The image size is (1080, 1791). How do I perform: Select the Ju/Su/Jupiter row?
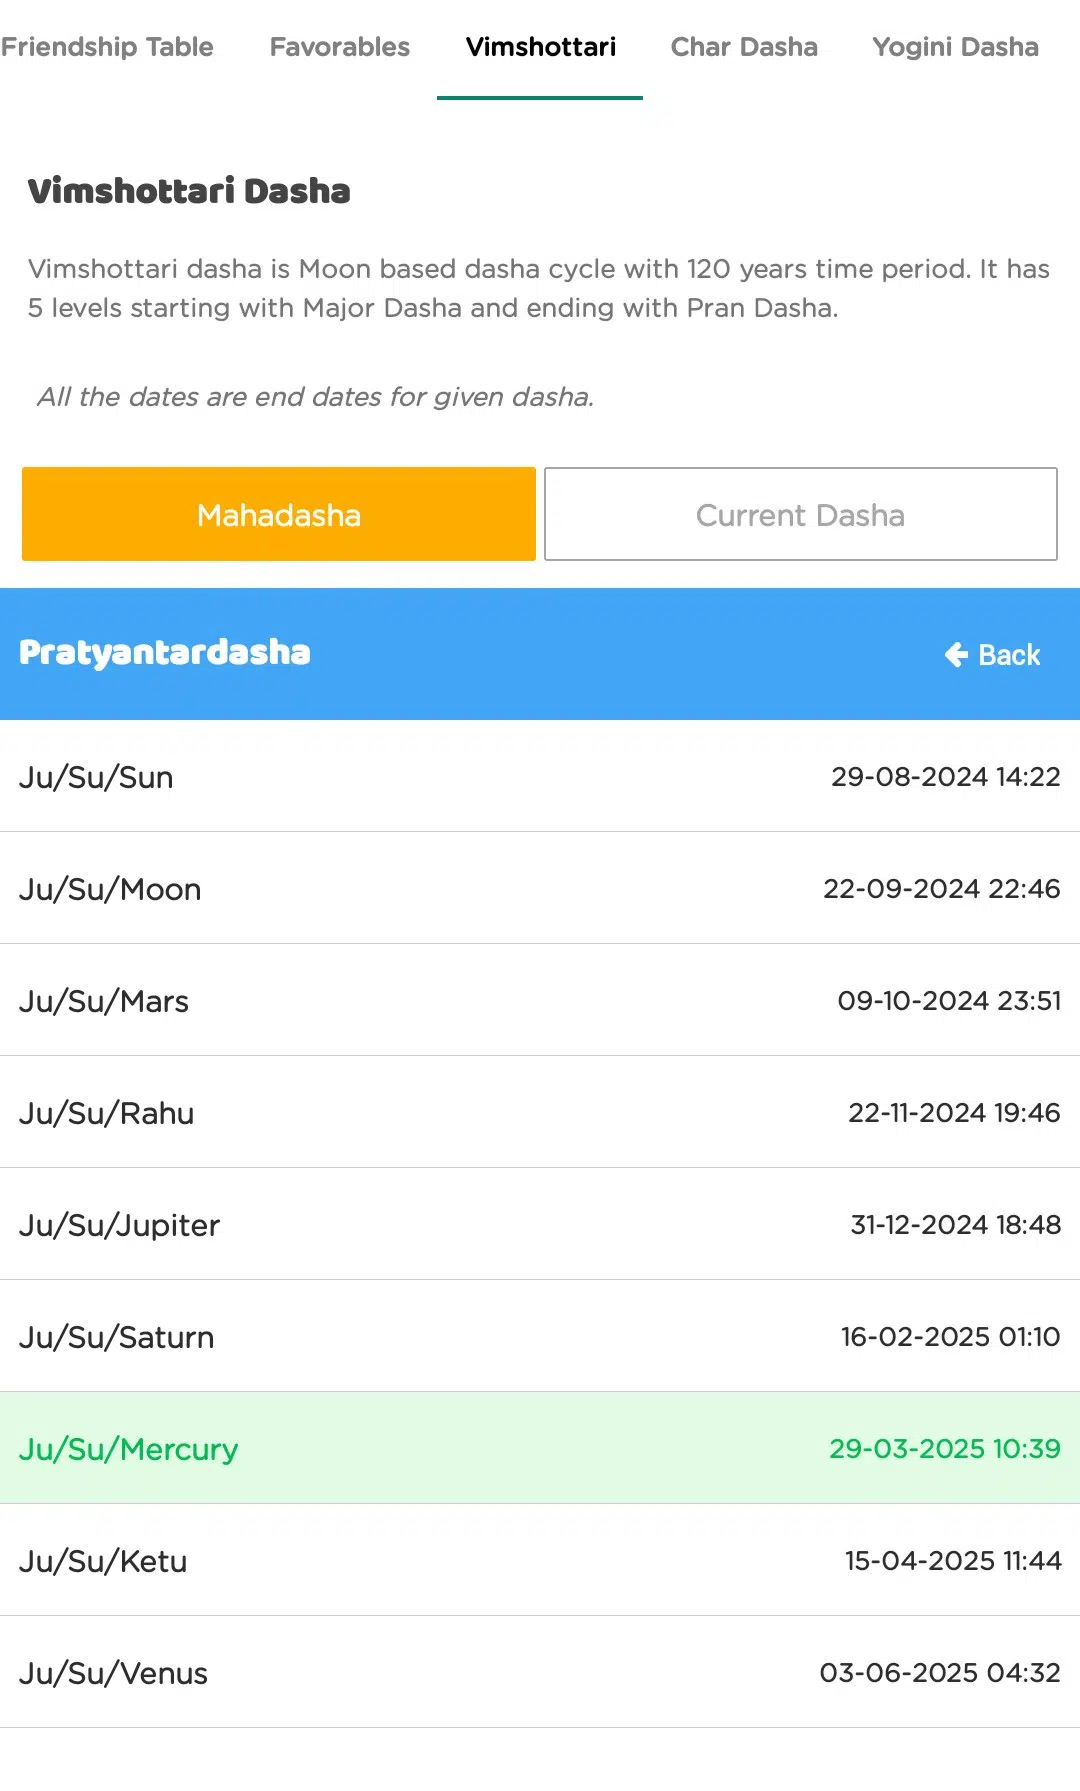click(540, 1224)
